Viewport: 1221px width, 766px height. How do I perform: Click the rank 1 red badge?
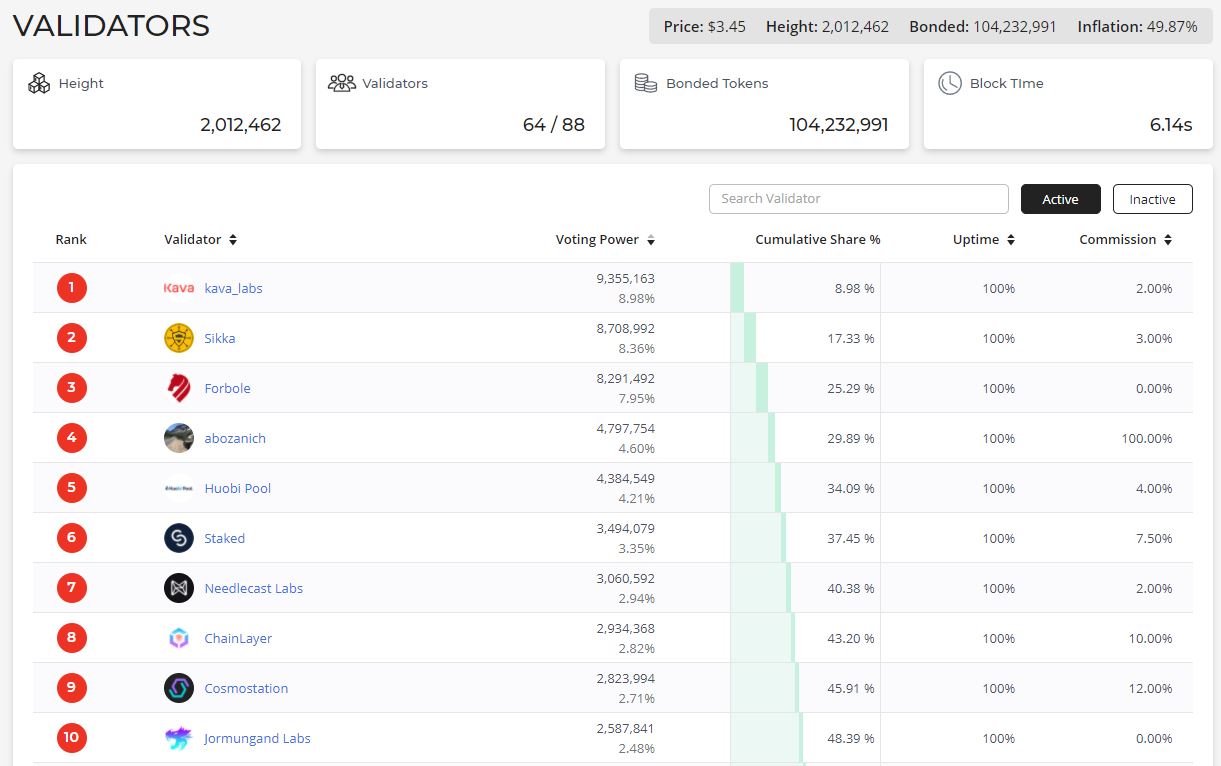pyautogui.click(x=72, y=288)
